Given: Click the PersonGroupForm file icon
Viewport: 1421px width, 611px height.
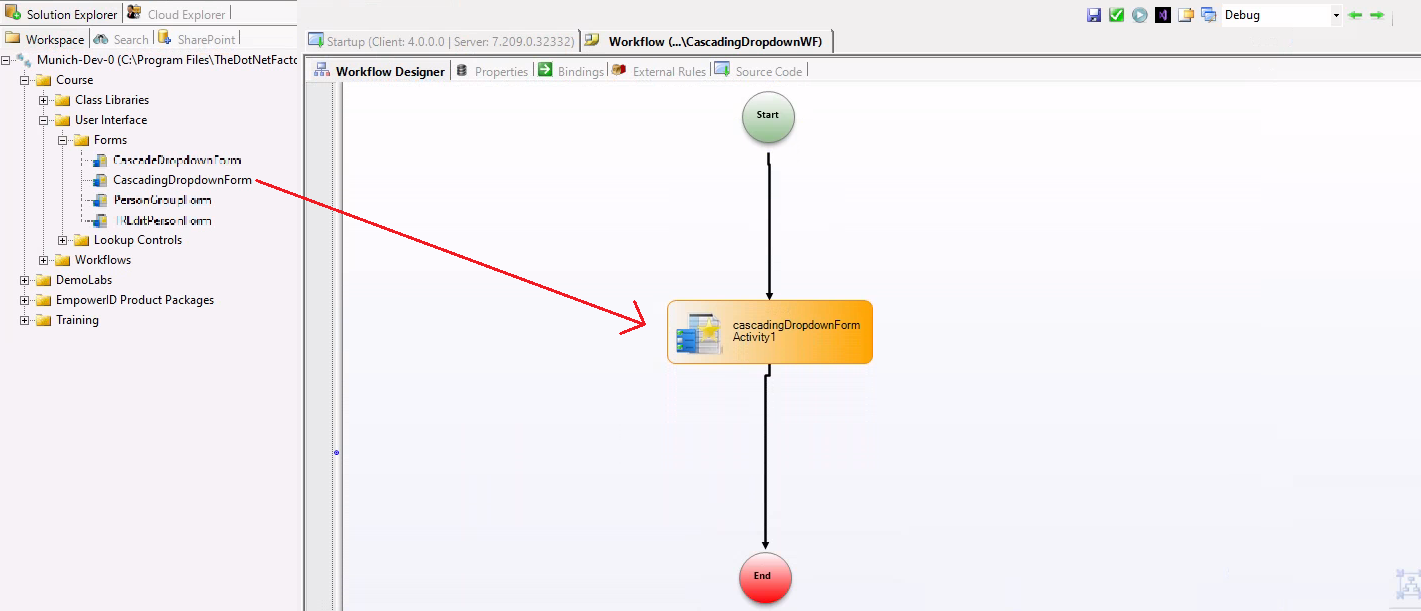Looking at the screenshot, I should (x=99, y=200).
